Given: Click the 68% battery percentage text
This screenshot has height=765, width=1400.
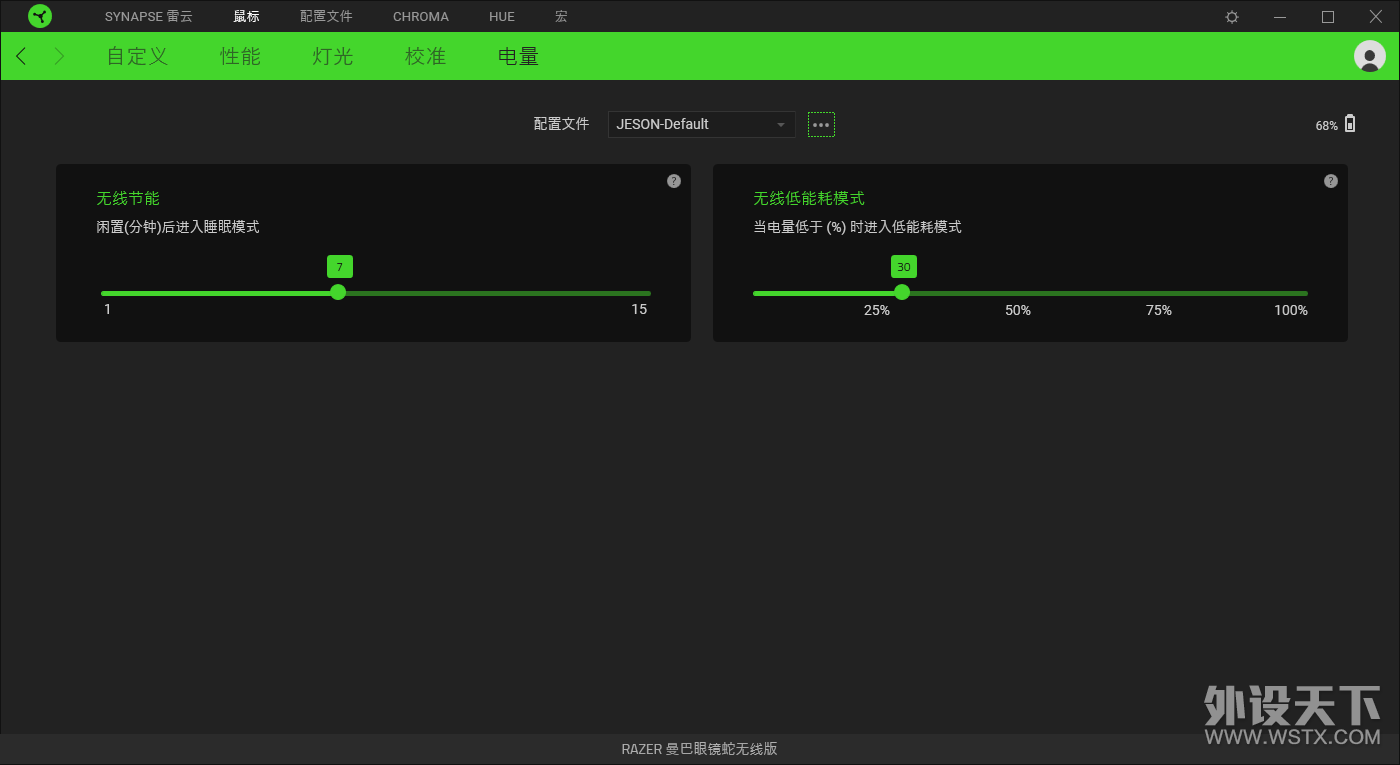Looking at the screenshot, I should [x=1327, y=126].
